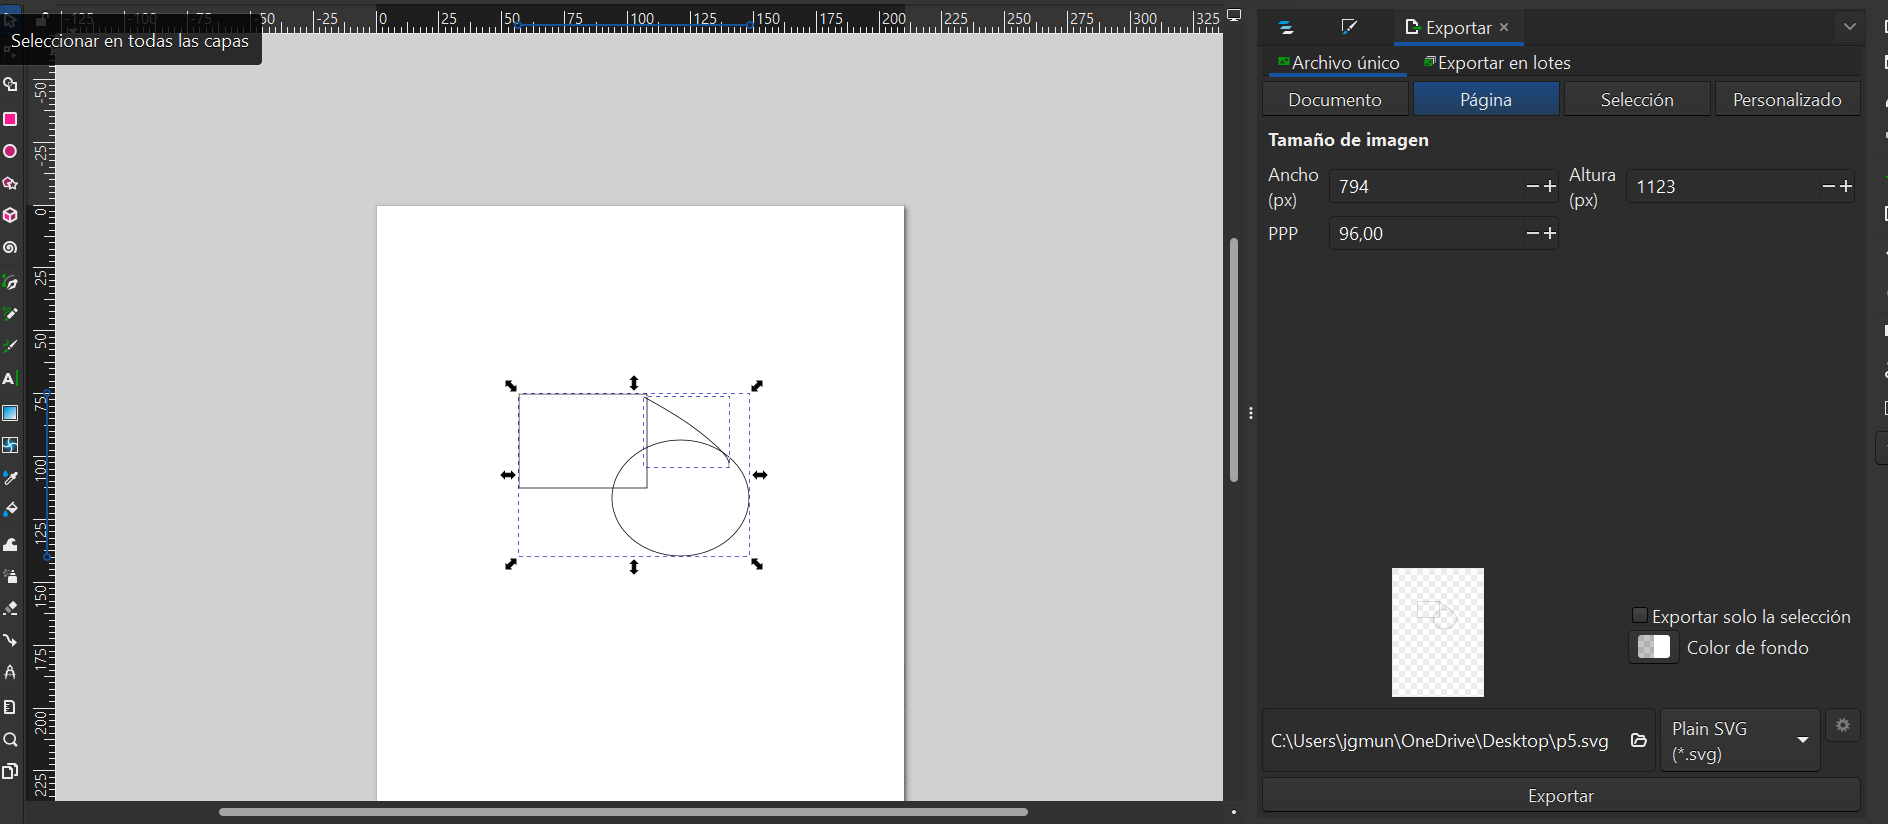Set export area to Documento
Viewport: 1888px width, 824px height.
[x=1334, y=99]
